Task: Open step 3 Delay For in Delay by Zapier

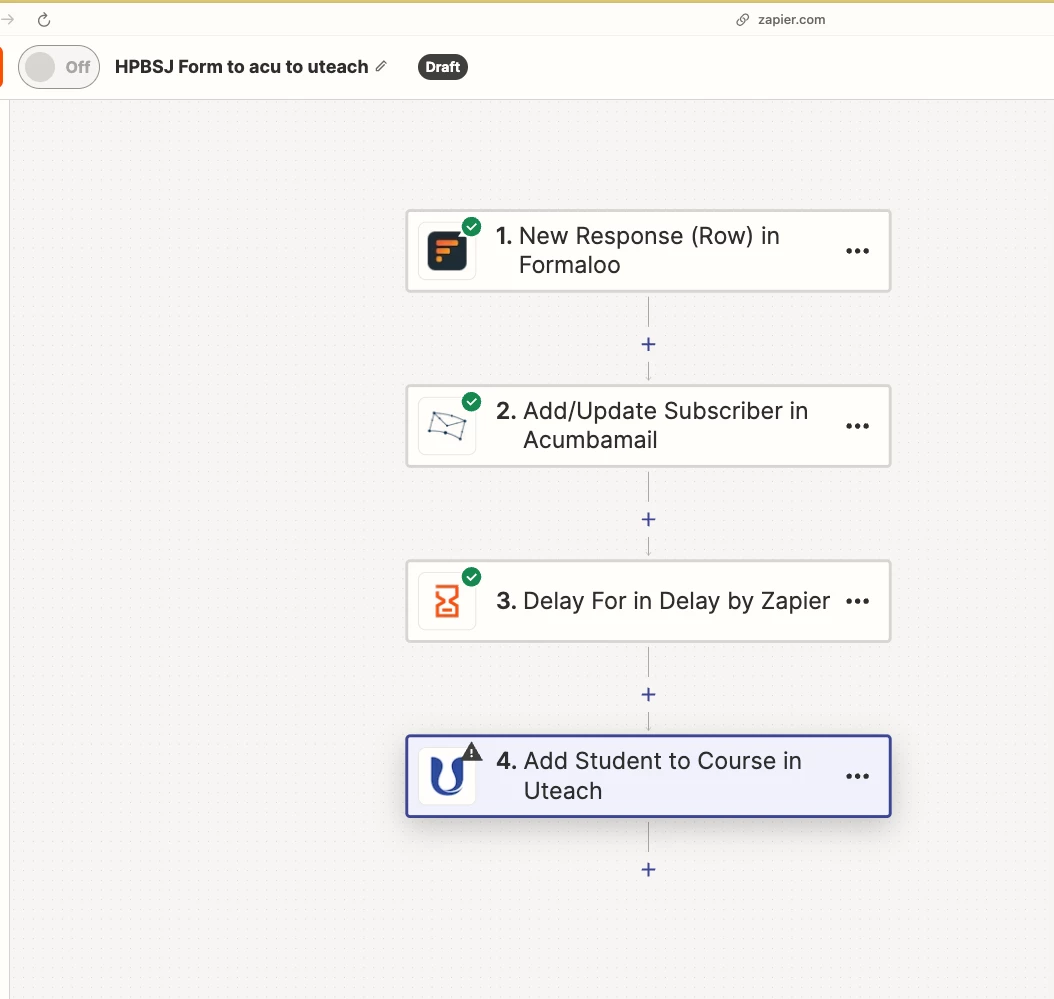Action: 648,601
